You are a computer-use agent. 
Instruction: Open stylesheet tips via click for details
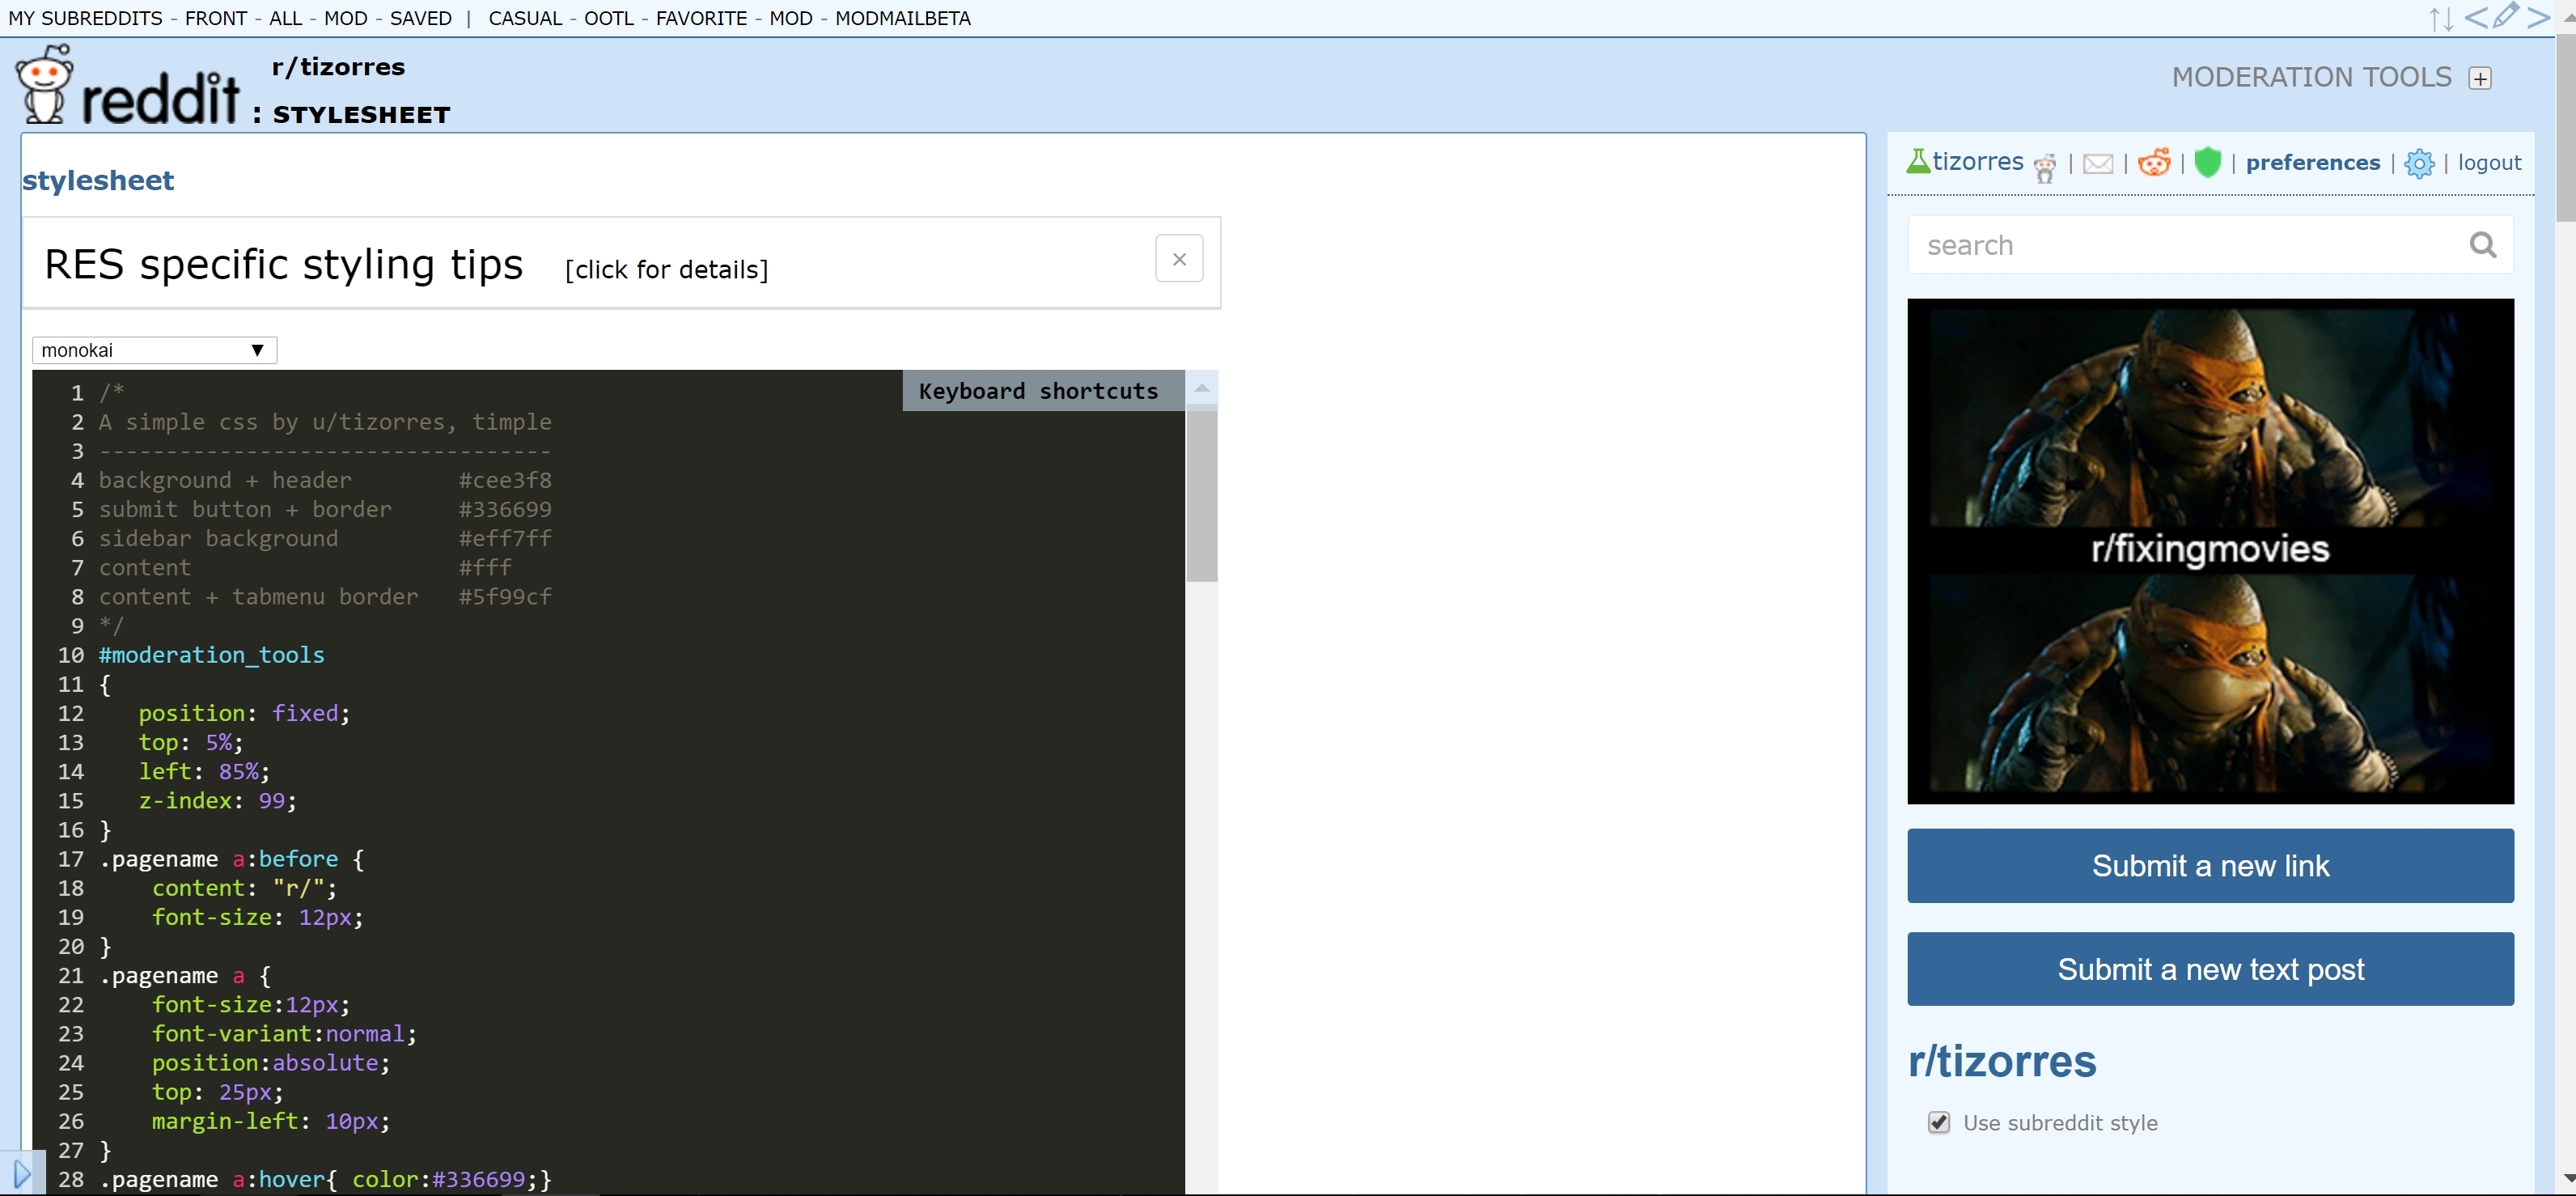(665, 269)
